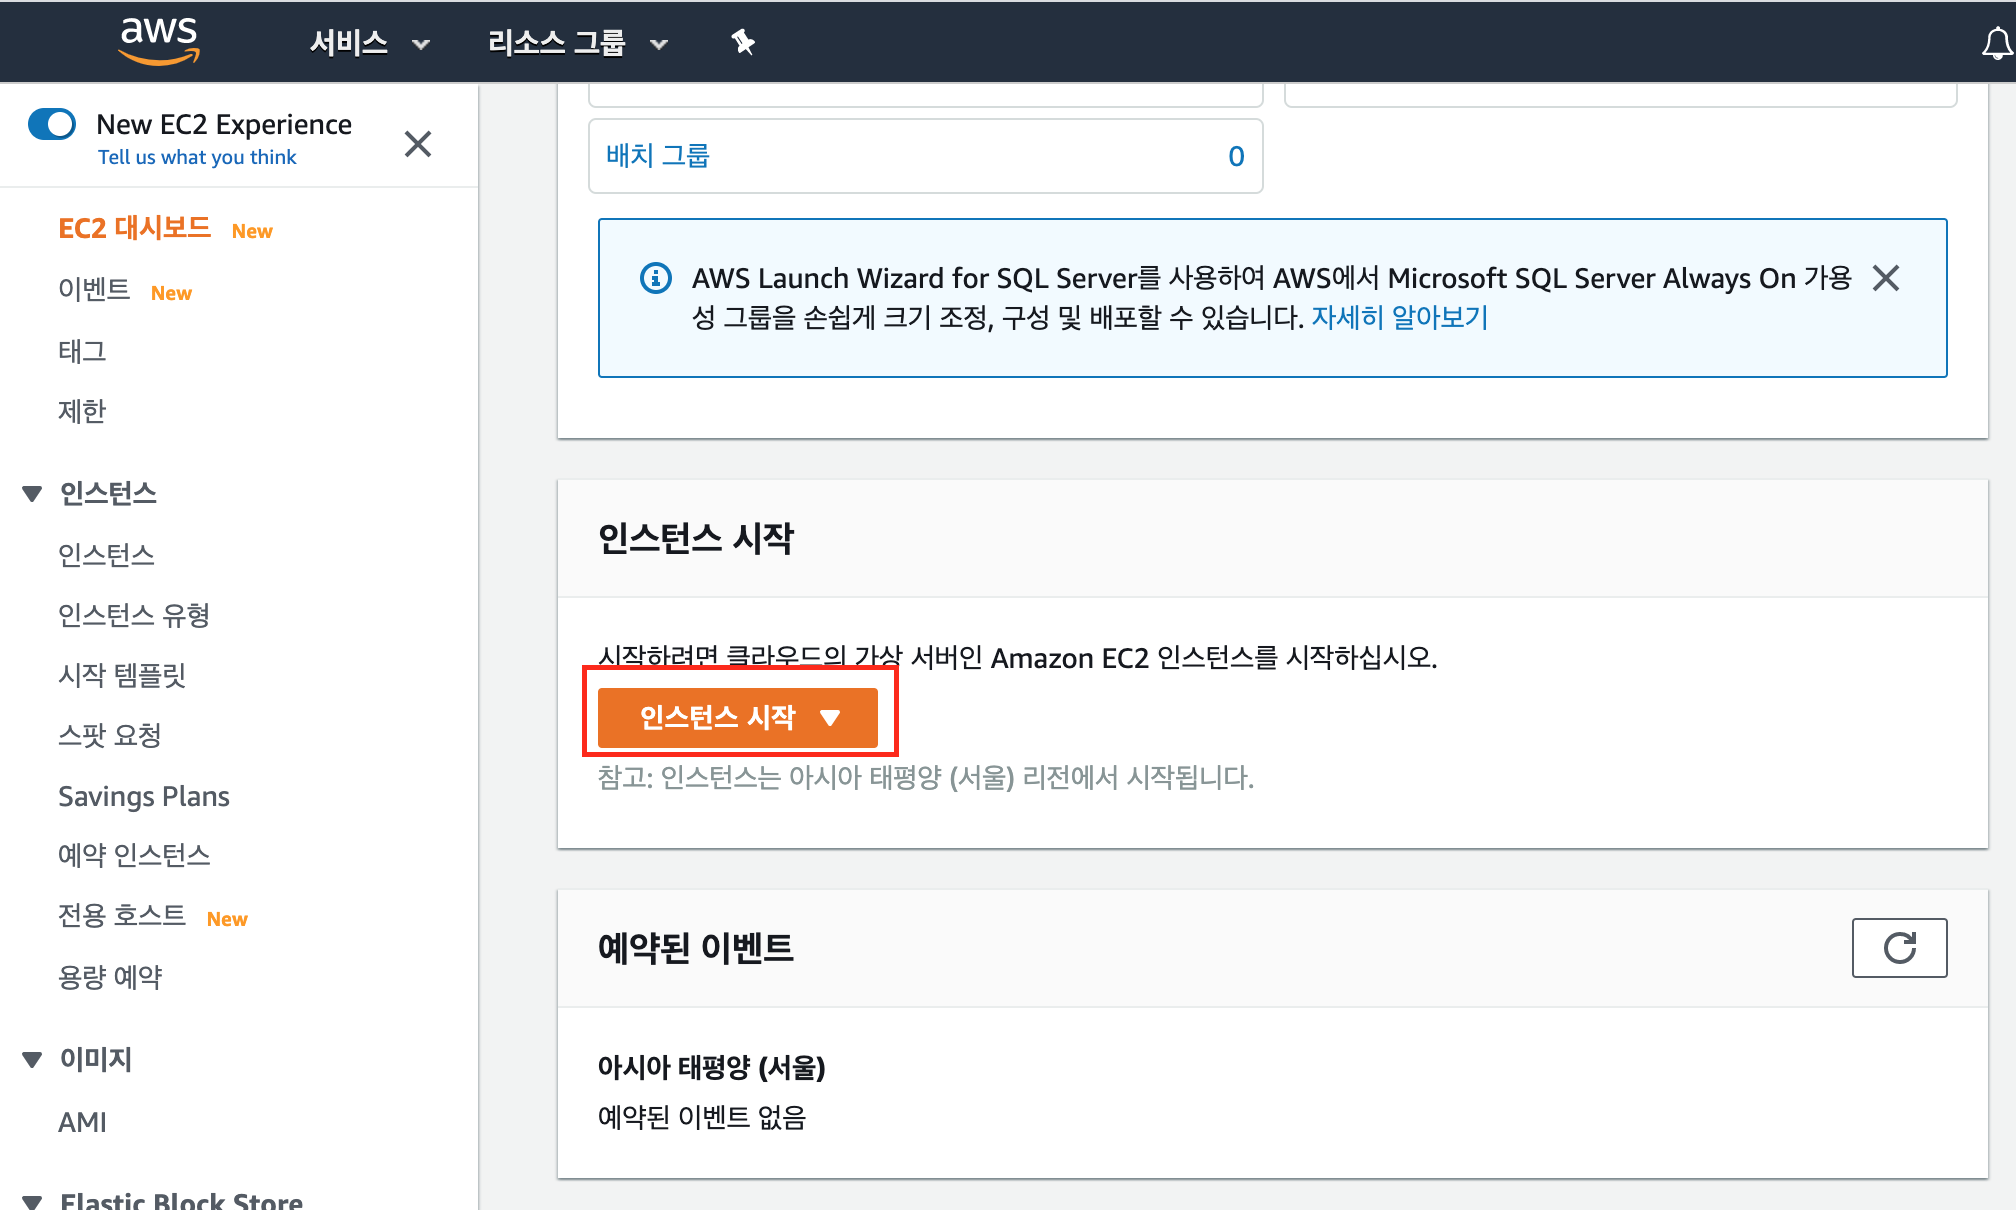Image resolution: width=2016 pixels, height=1210 pixels.
Task: Open the notifications bell icon
Action: [1996, 44]
